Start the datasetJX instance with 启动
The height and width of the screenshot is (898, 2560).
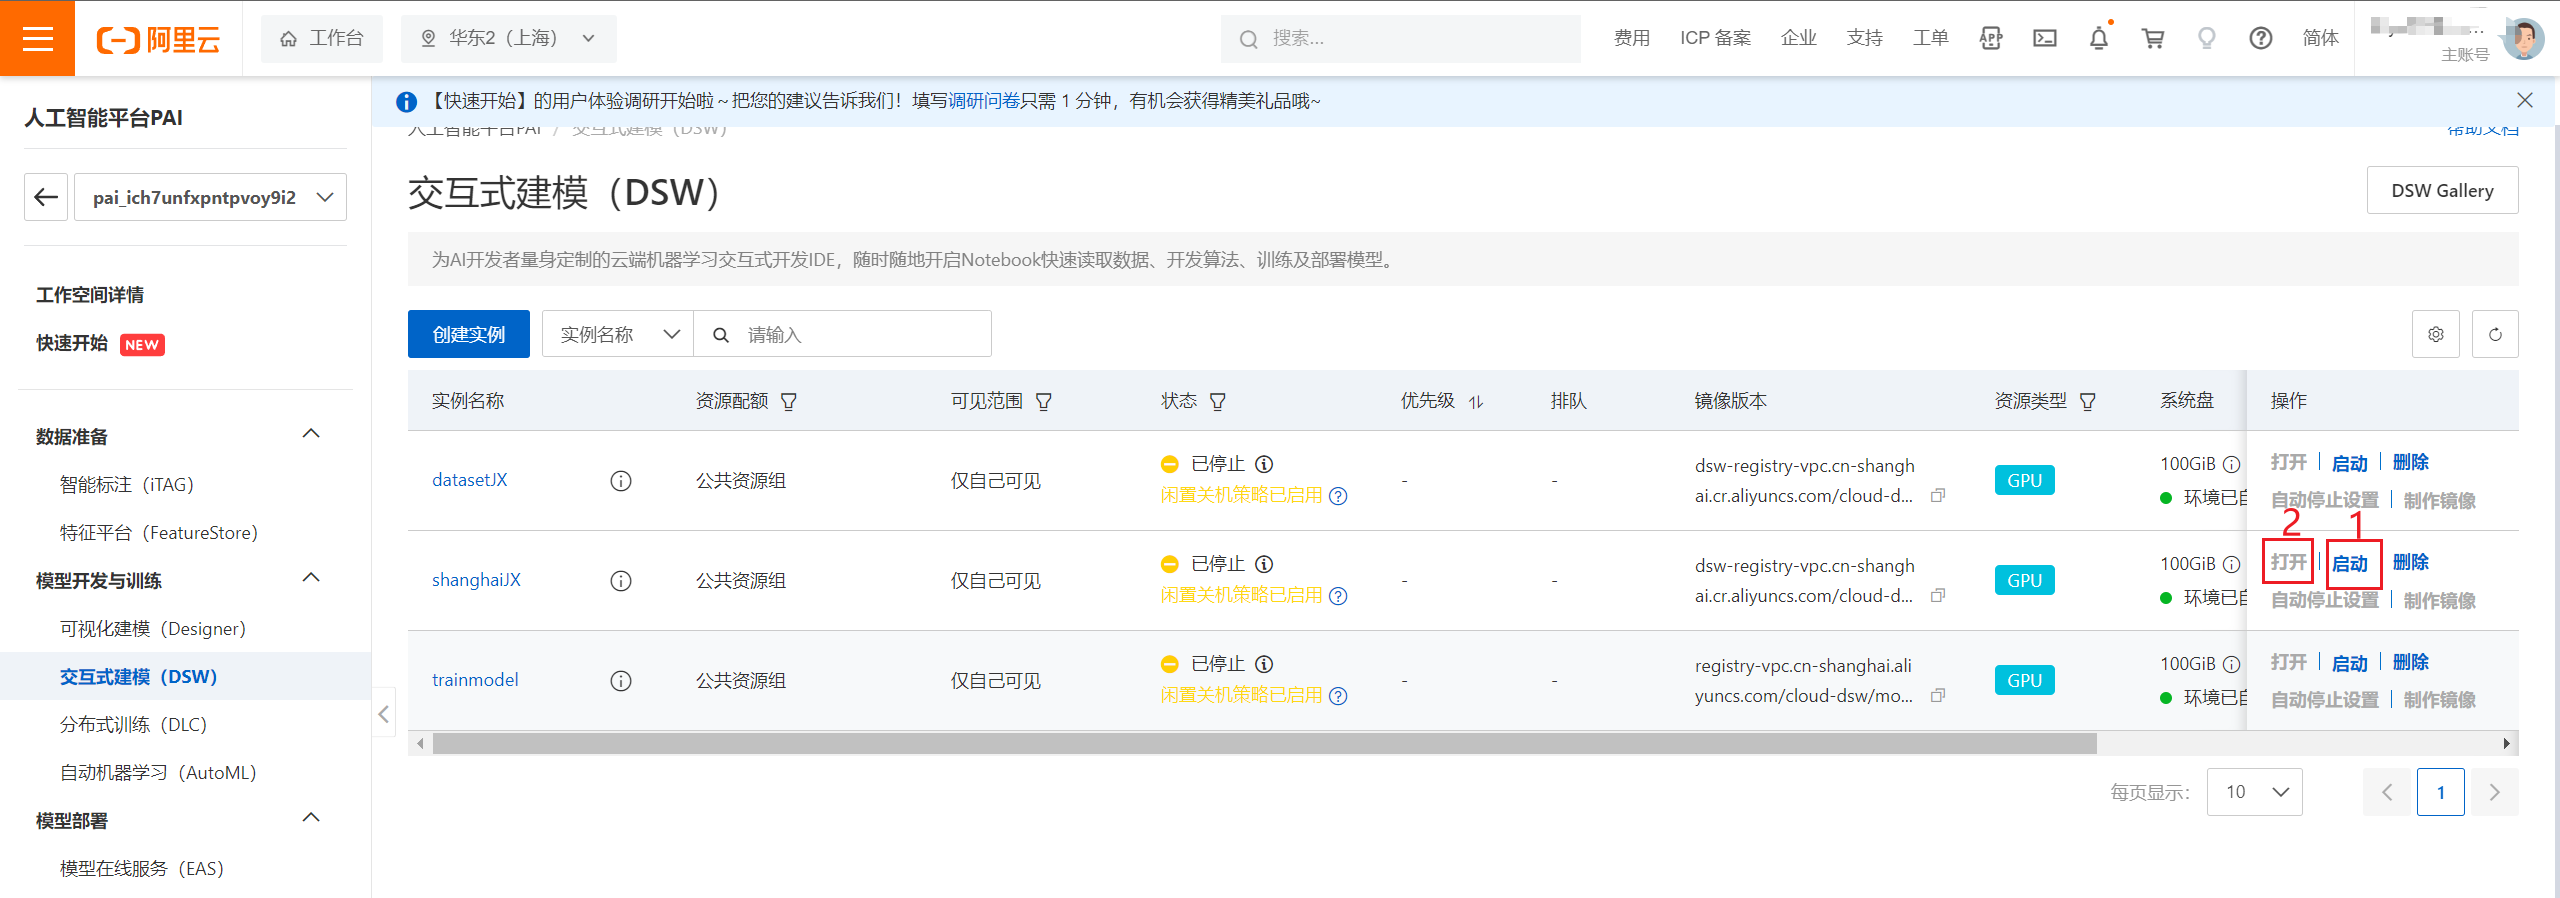2350,463
